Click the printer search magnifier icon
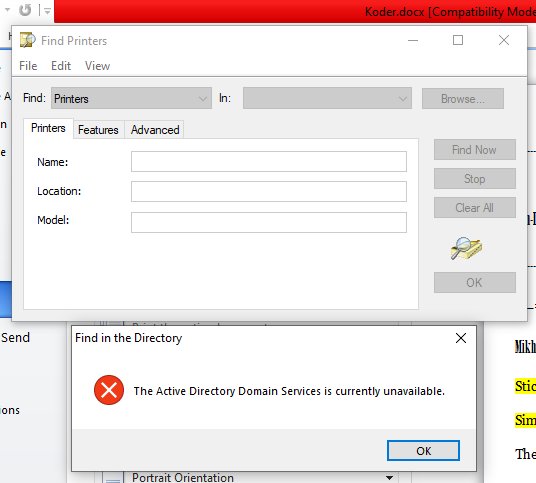This screenshot has width=536, height=483. (466, 249)
